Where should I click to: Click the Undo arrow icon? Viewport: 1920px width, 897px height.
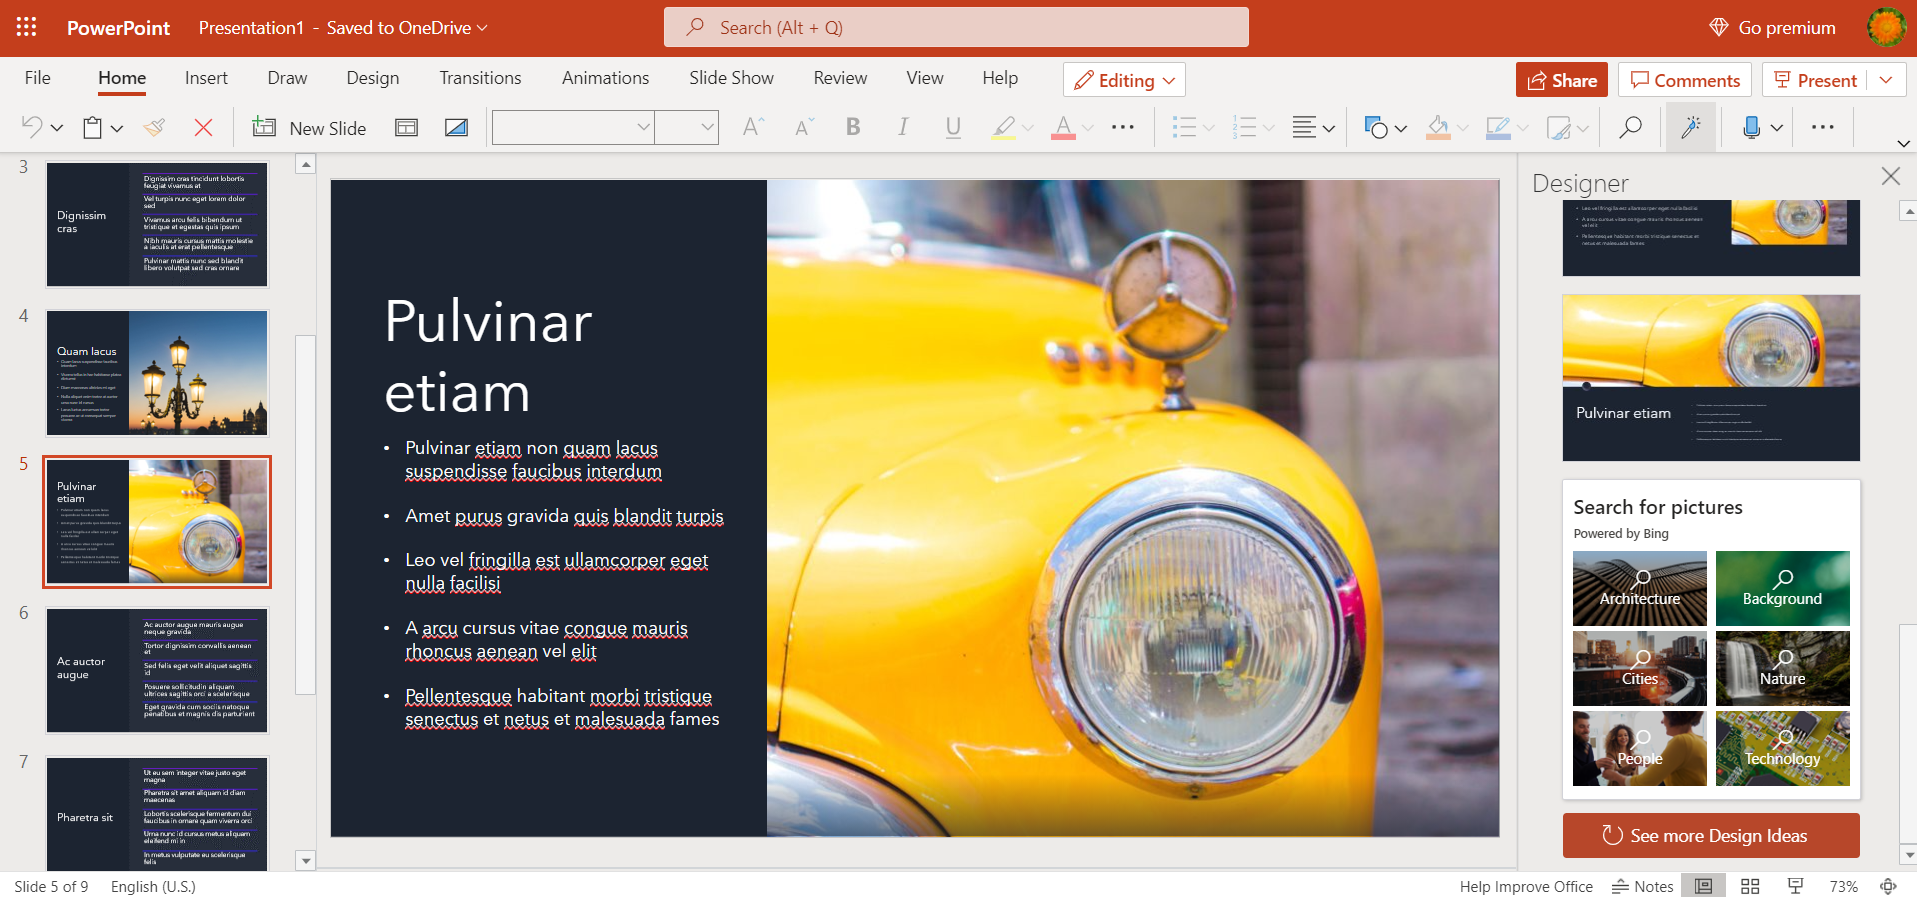[32, 128]
